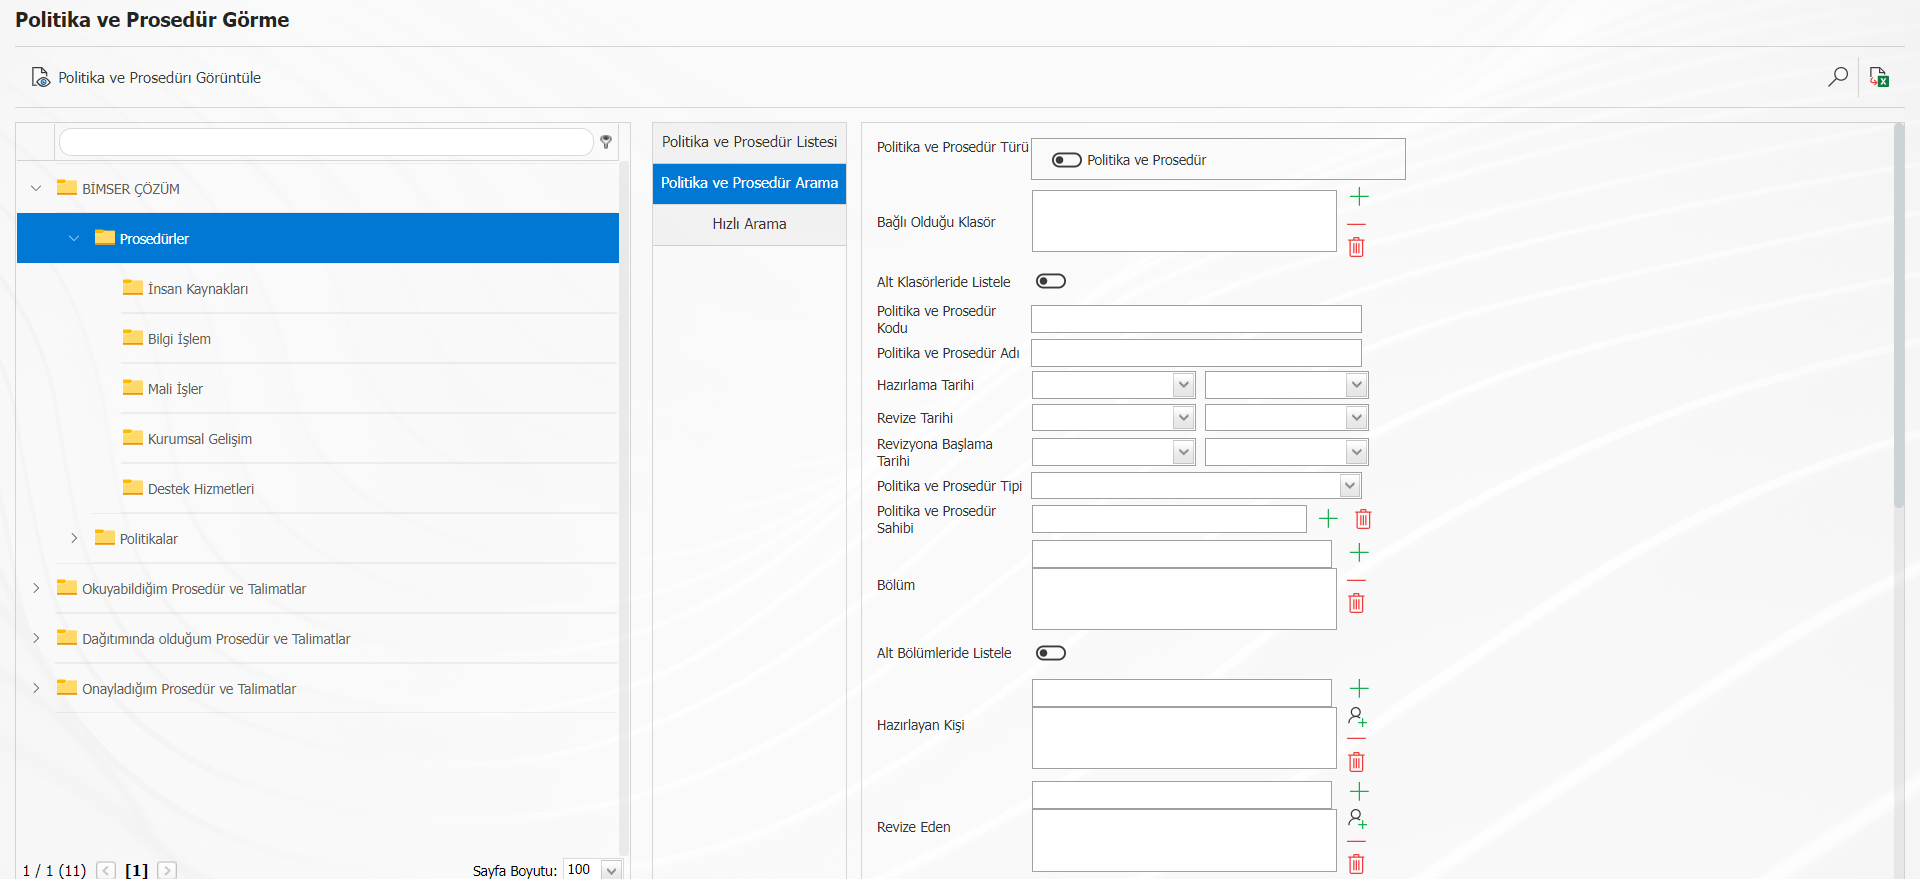Click trash icon for Revize Eden

pyautogui.click(x=1357, y=864)
